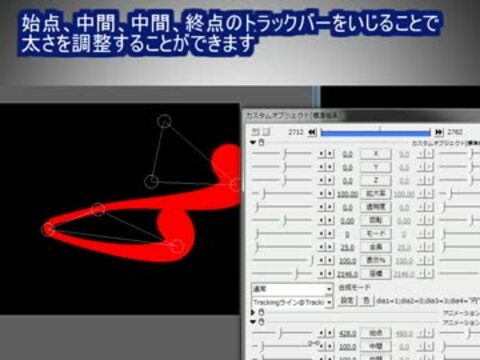Jump to the object's start frame arrow
Screen dimensions: 480x360
coord(312,132)
